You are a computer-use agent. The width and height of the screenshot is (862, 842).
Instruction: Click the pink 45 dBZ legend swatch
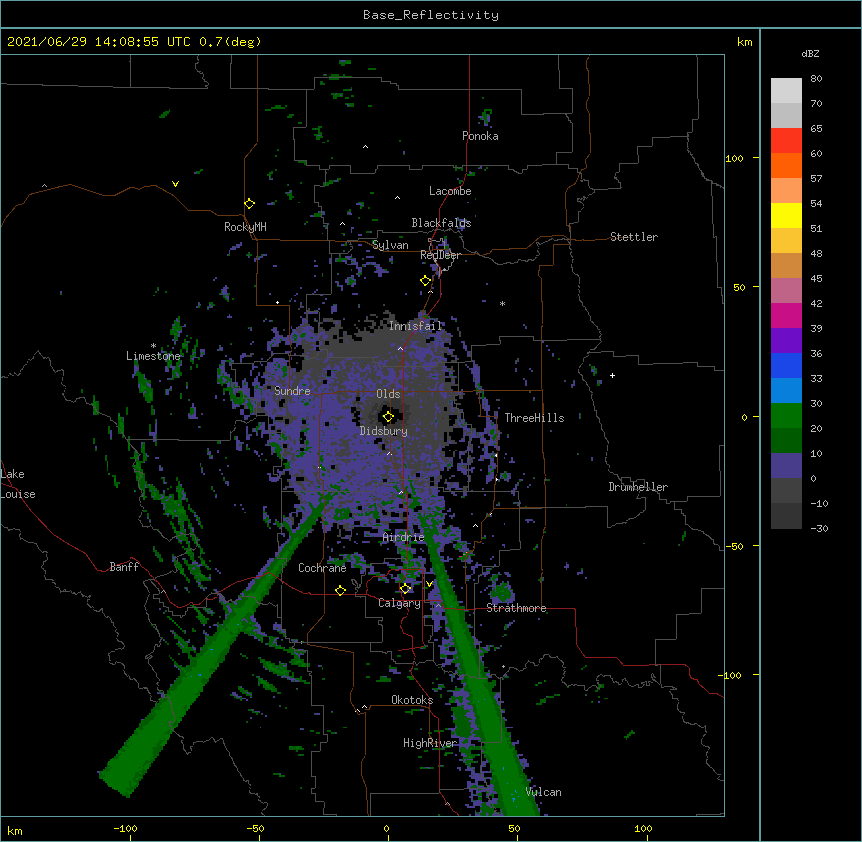pyautogui.click(x=786, y=290)
